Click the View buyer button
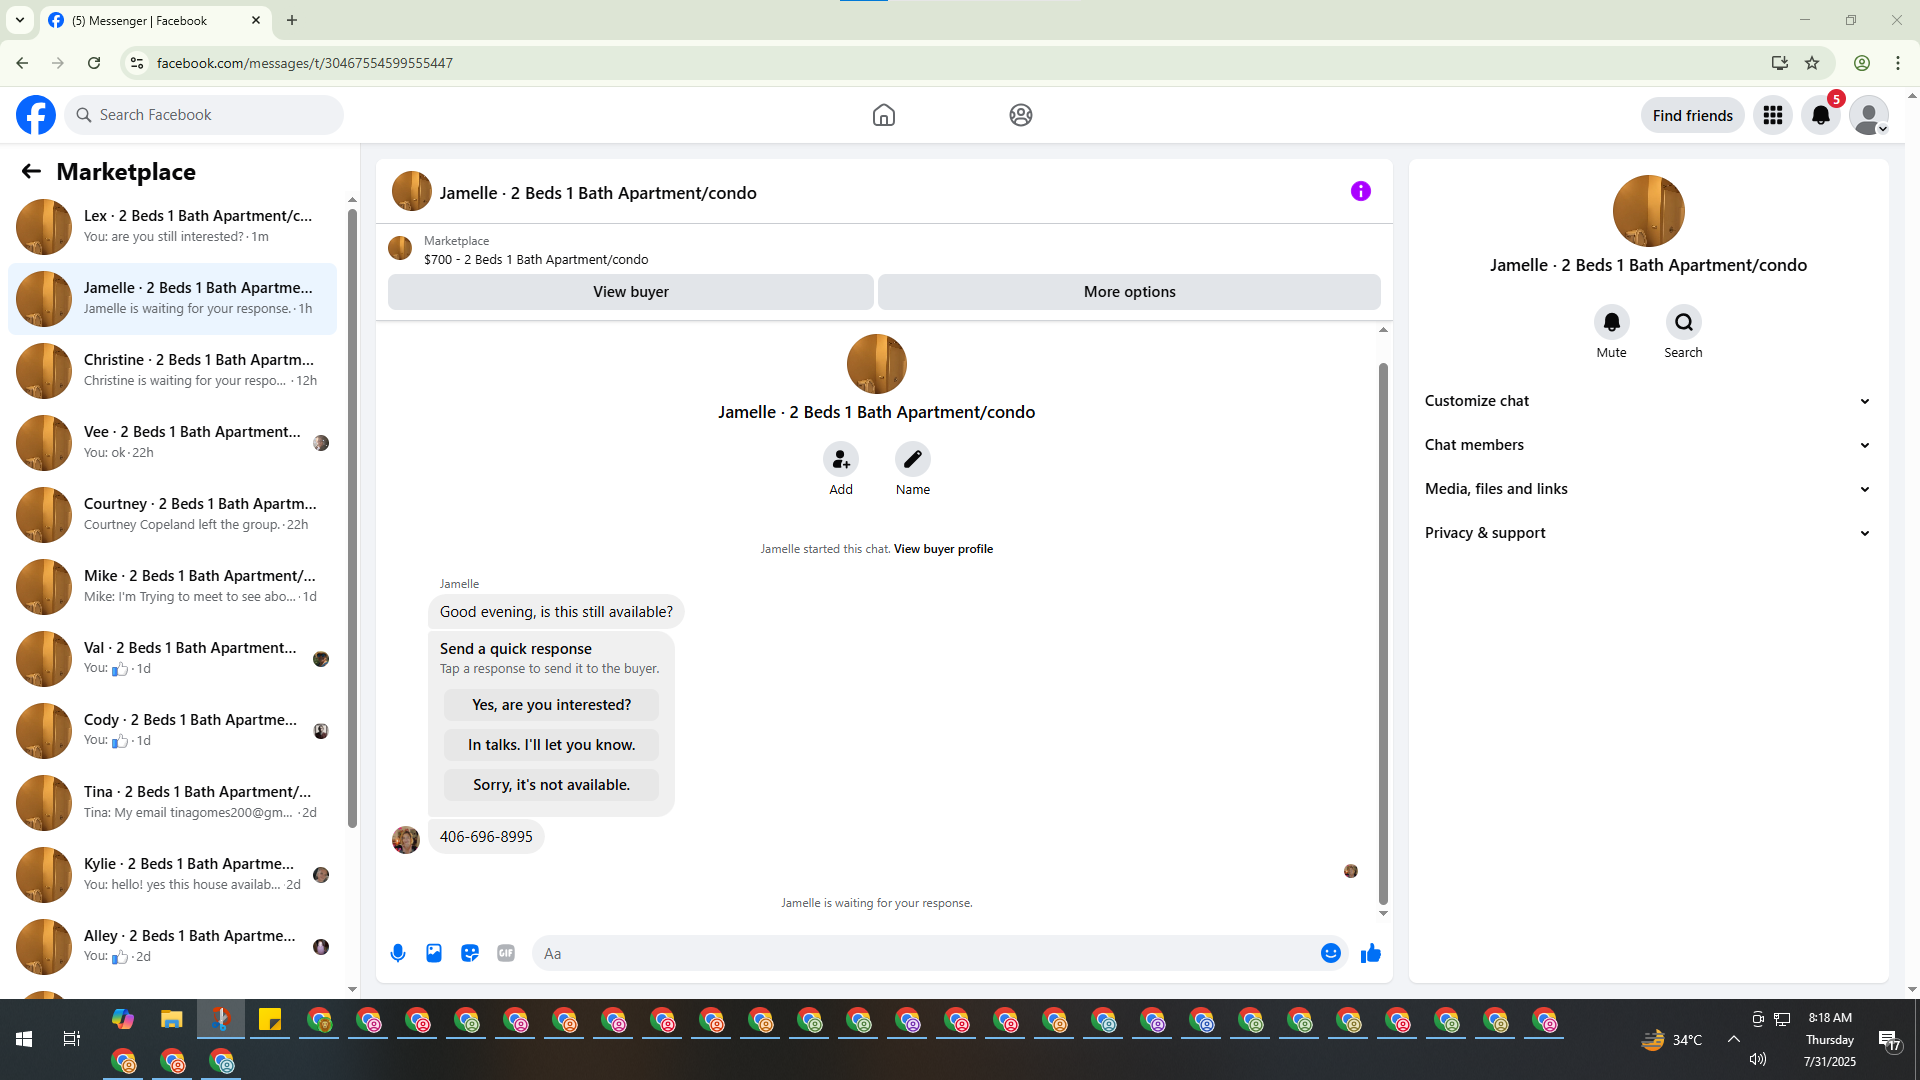This screenshot has height=1080, width=1920. point(630,292)
